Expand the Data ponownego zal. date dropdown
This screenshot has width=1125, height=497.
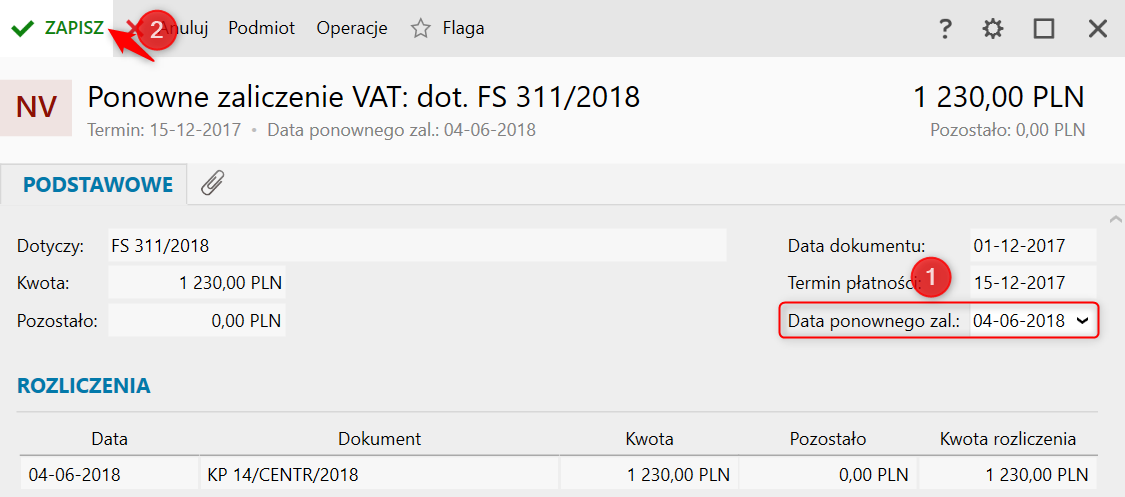click(1082, 322)
